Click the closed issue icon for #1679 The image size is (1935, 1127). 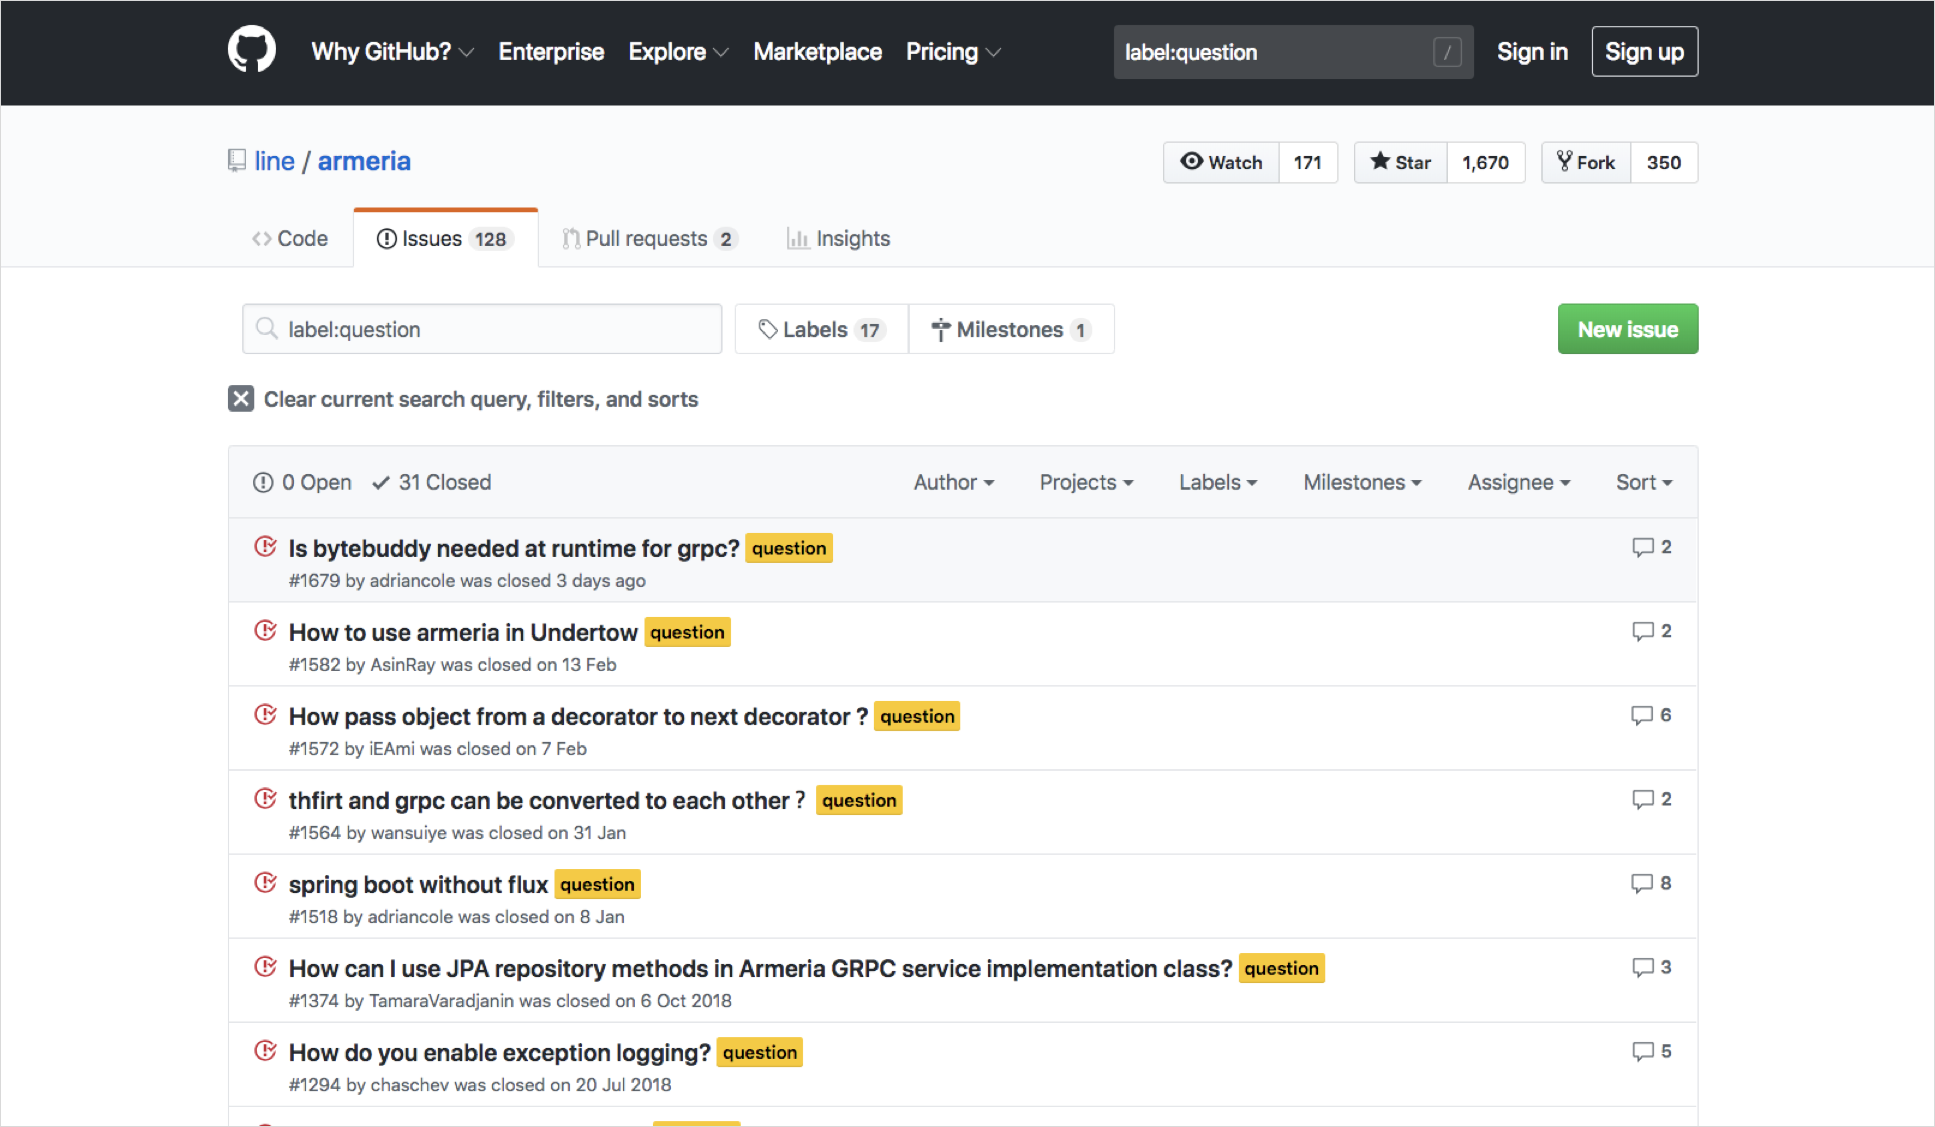(x=265, y=547)
